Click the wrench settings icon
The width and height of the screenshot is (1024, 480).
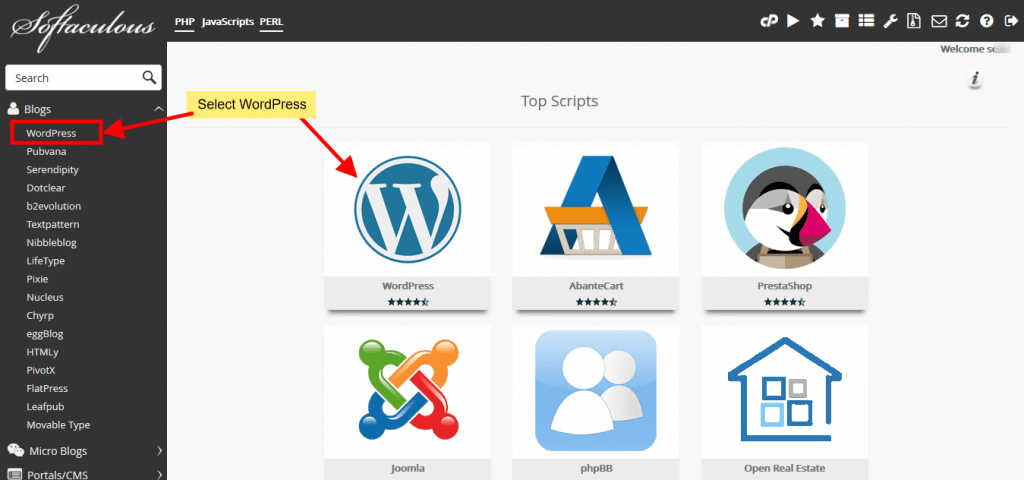click(890, 21)
